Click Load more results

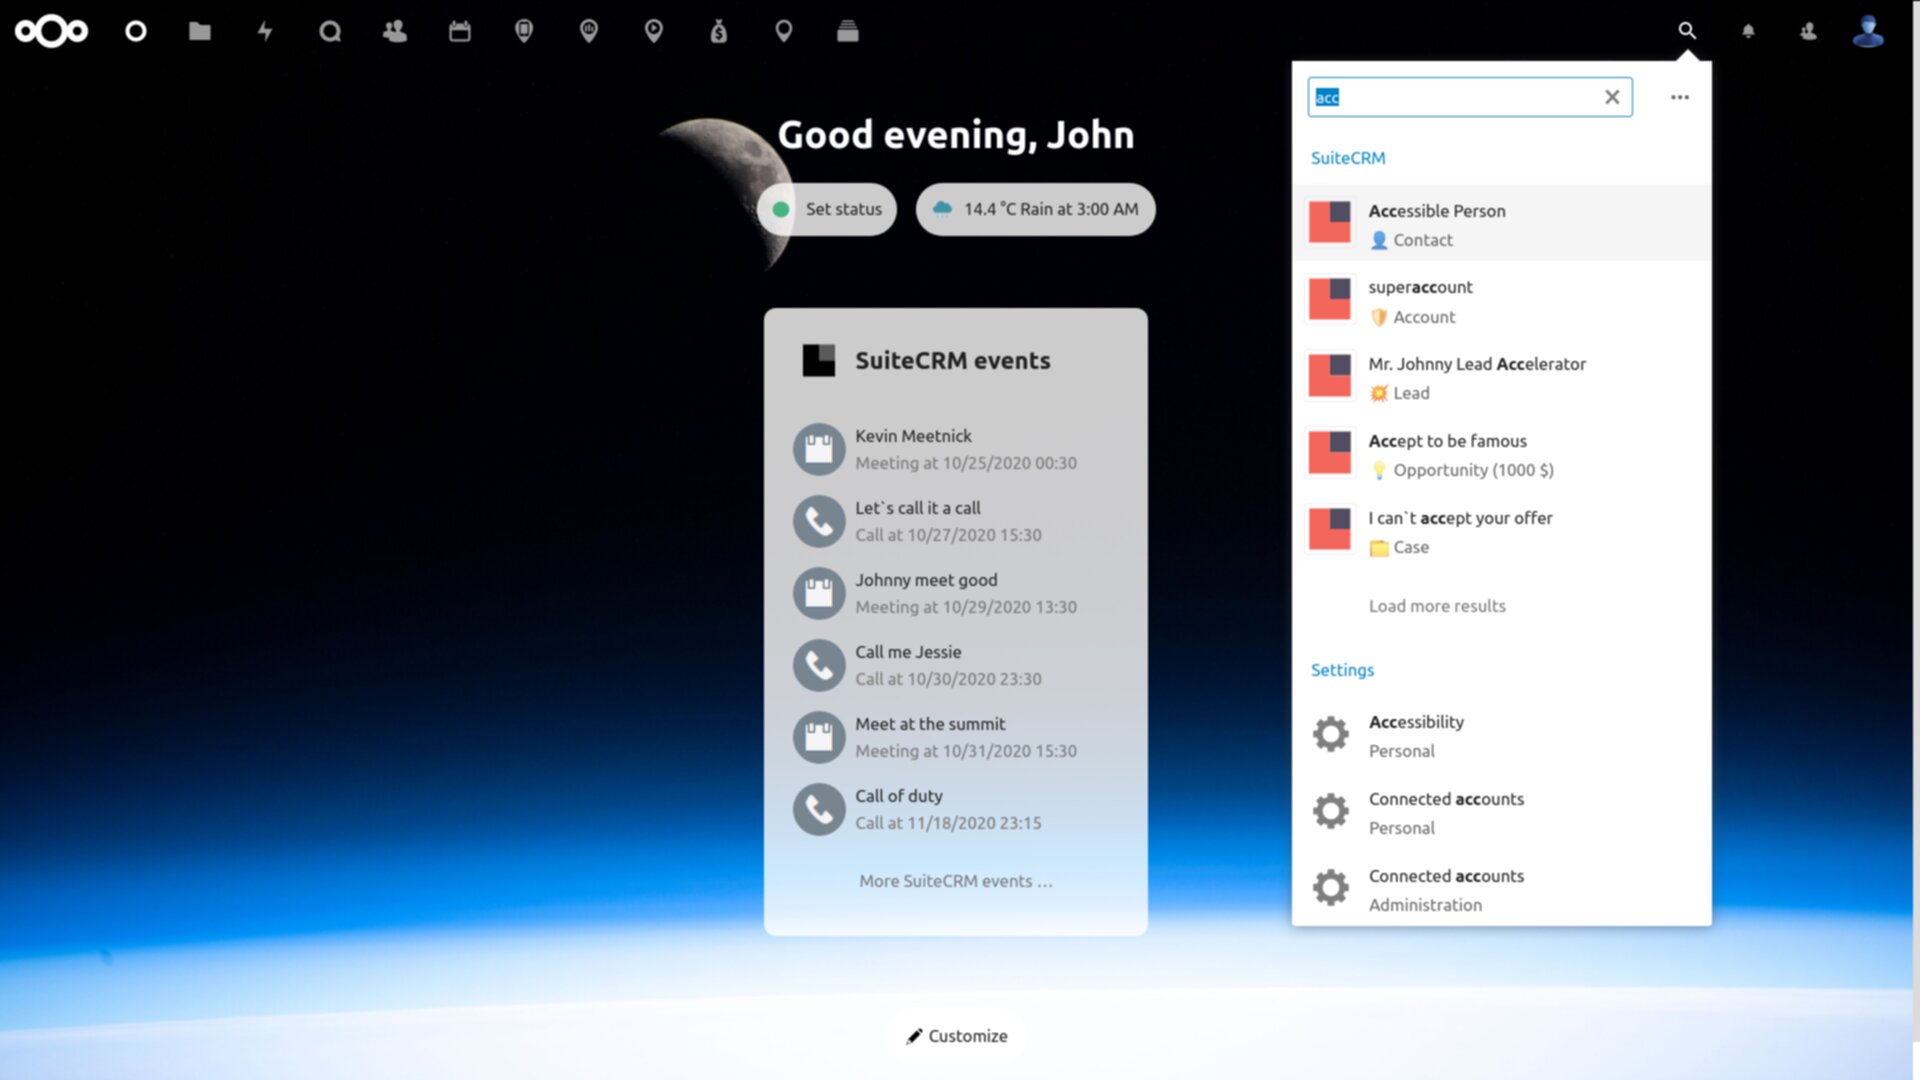[1437, 606]
